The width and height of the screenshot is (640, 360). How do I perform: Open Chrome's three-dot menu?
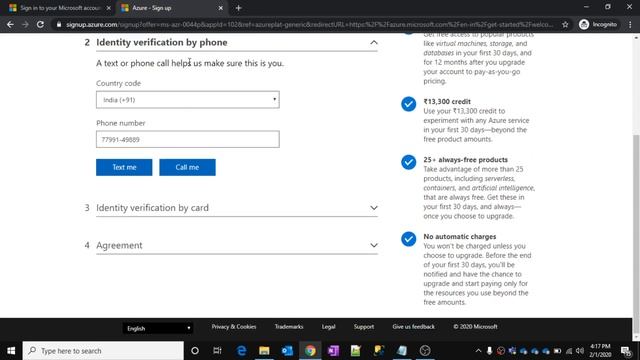630,24
